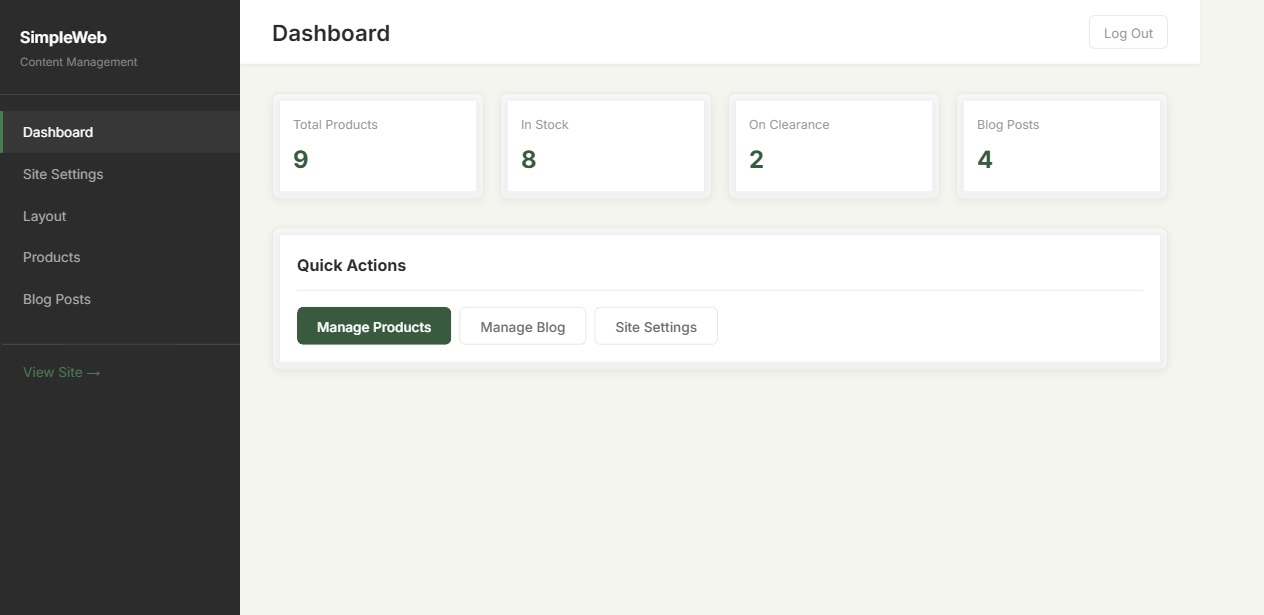This screenshot has width=1264, height=615.
Task: Click the On Clearance stat card
Action: [x=834, y=146]
